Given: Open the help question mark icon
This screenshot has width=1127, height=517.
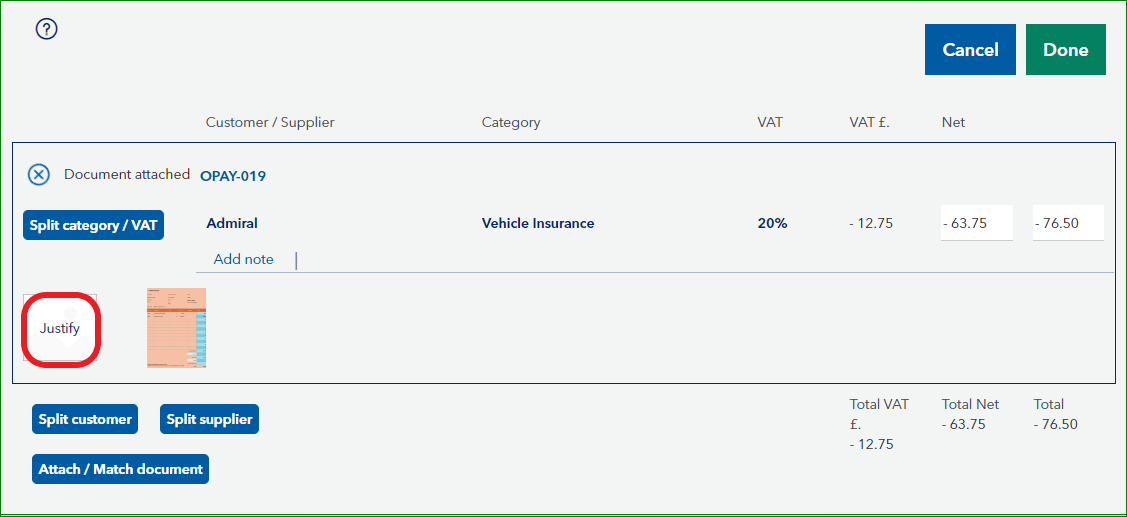Looking at the screenshot, I should [46, 29].
